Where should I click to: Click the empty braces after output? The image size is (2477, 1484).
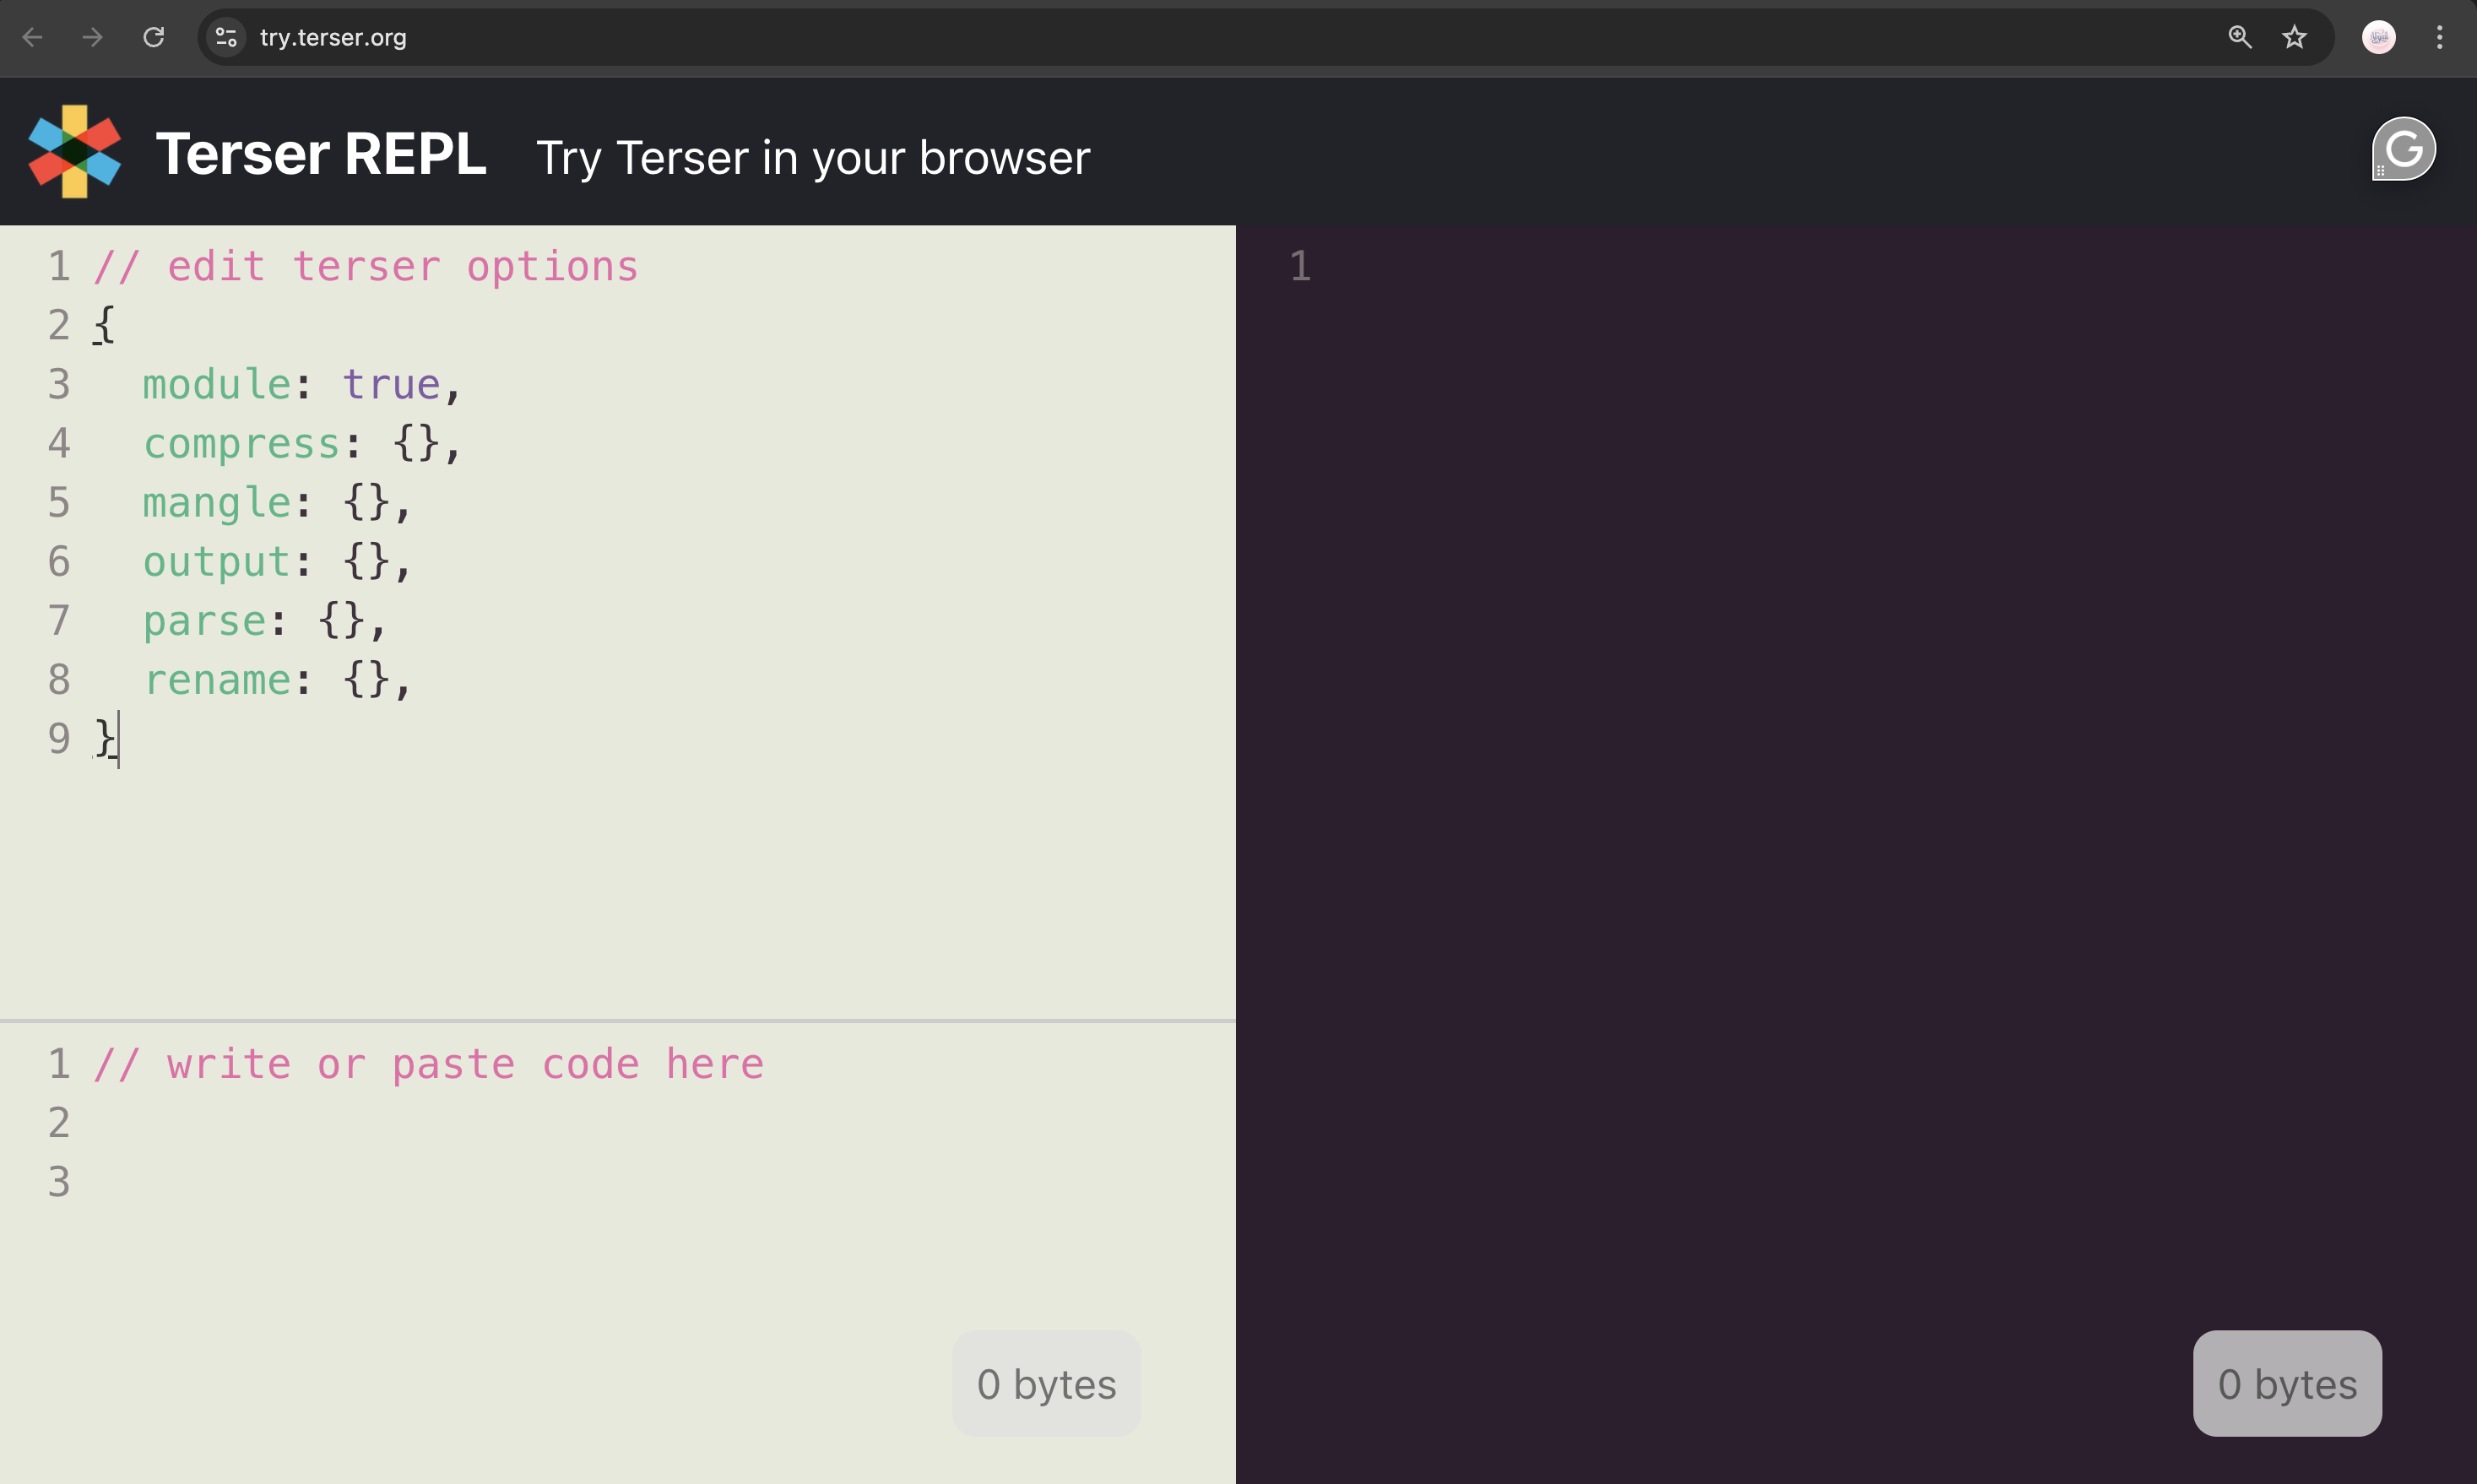[x=366, y=562]
